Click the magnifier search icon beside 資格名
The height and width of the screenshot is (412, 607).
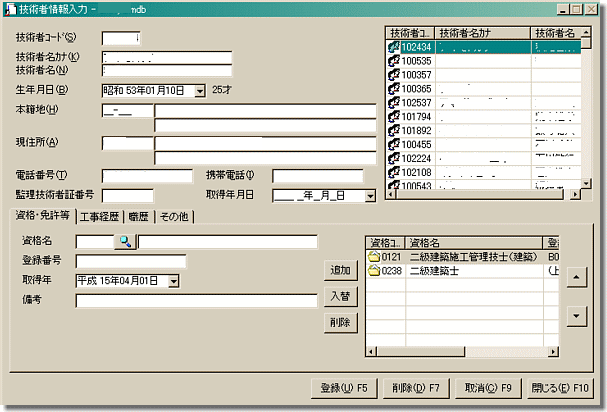[x=126, y=241]
